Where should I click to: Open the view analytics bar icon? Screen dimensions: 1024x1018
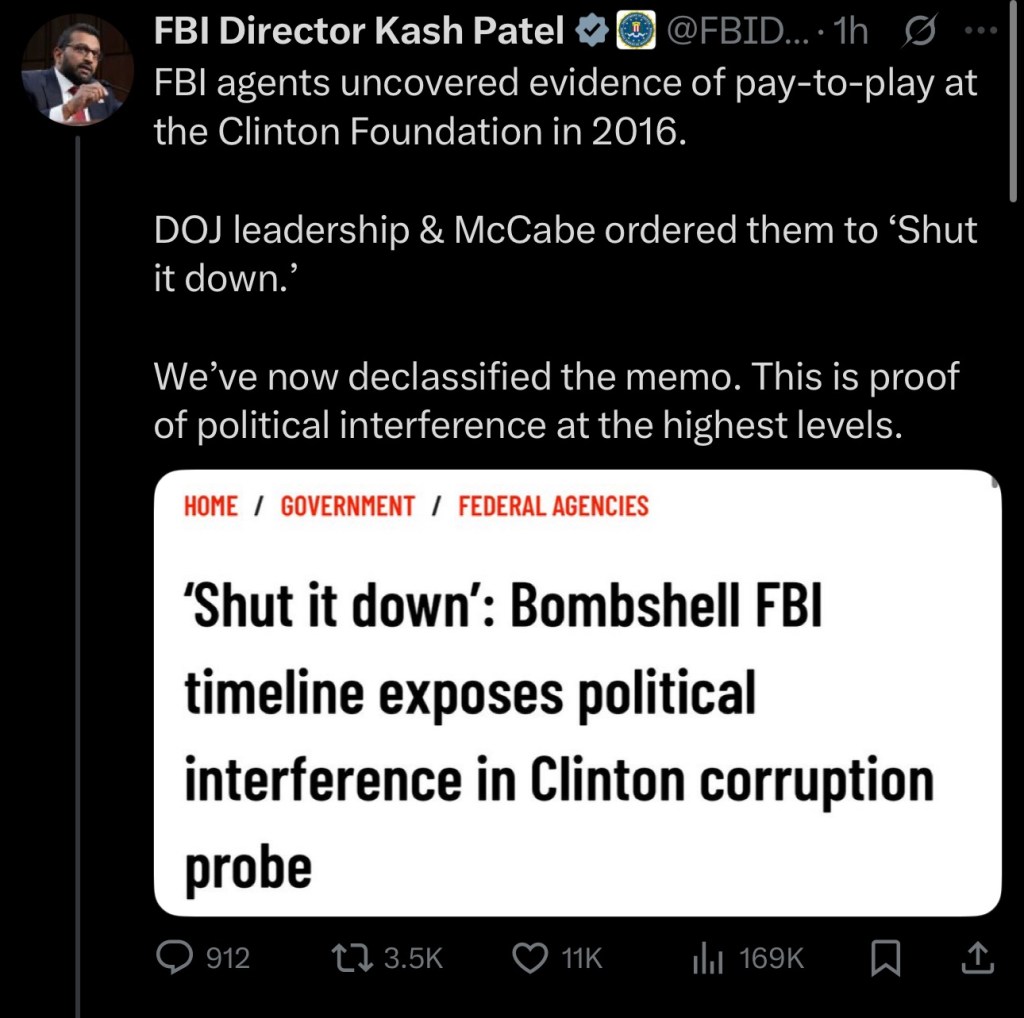(x=707, y=958)
